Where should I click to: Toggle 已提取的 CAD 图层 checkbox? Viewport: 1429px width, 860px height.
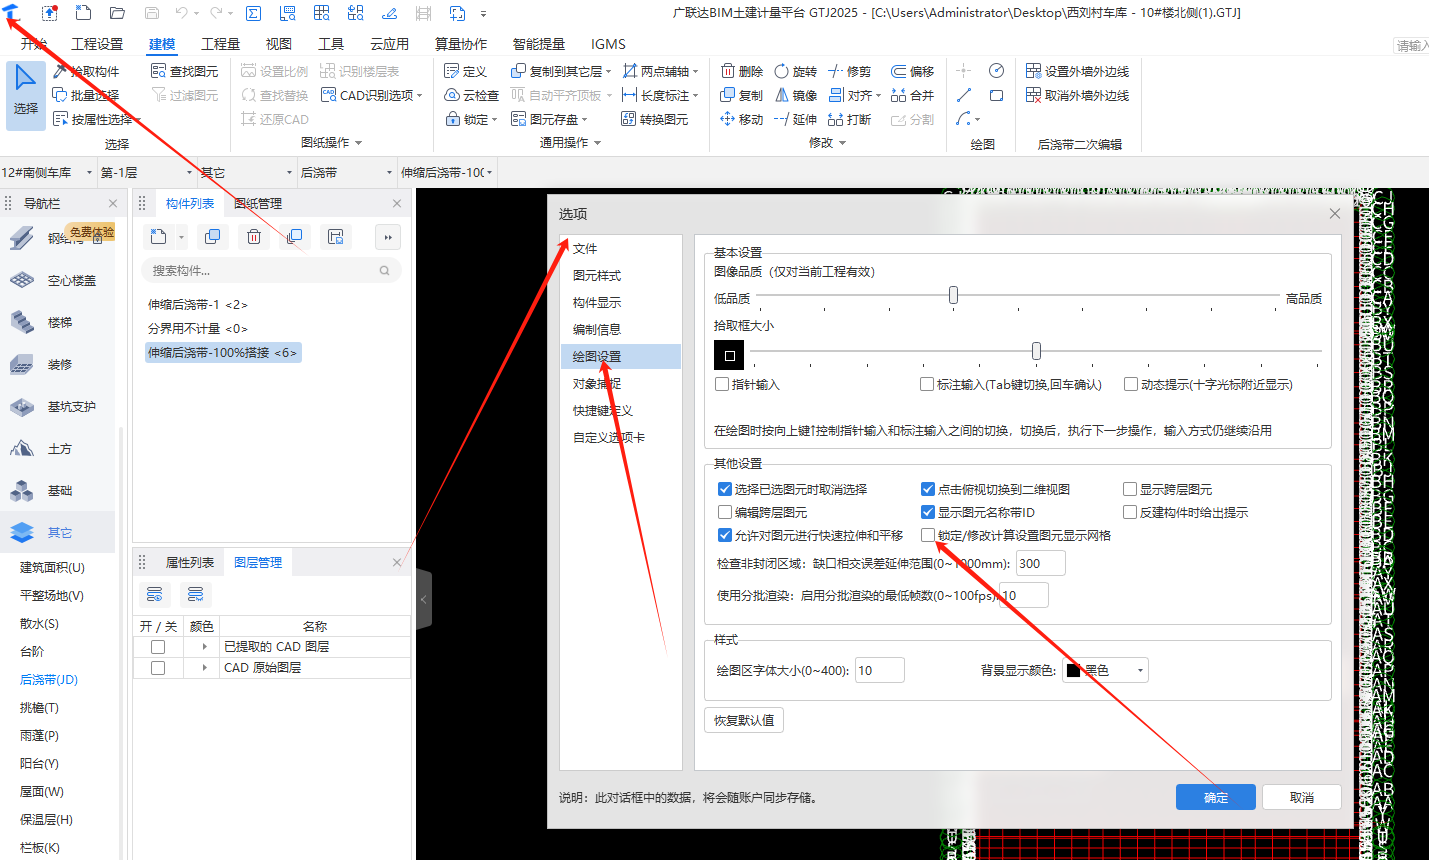click(158, 647)
